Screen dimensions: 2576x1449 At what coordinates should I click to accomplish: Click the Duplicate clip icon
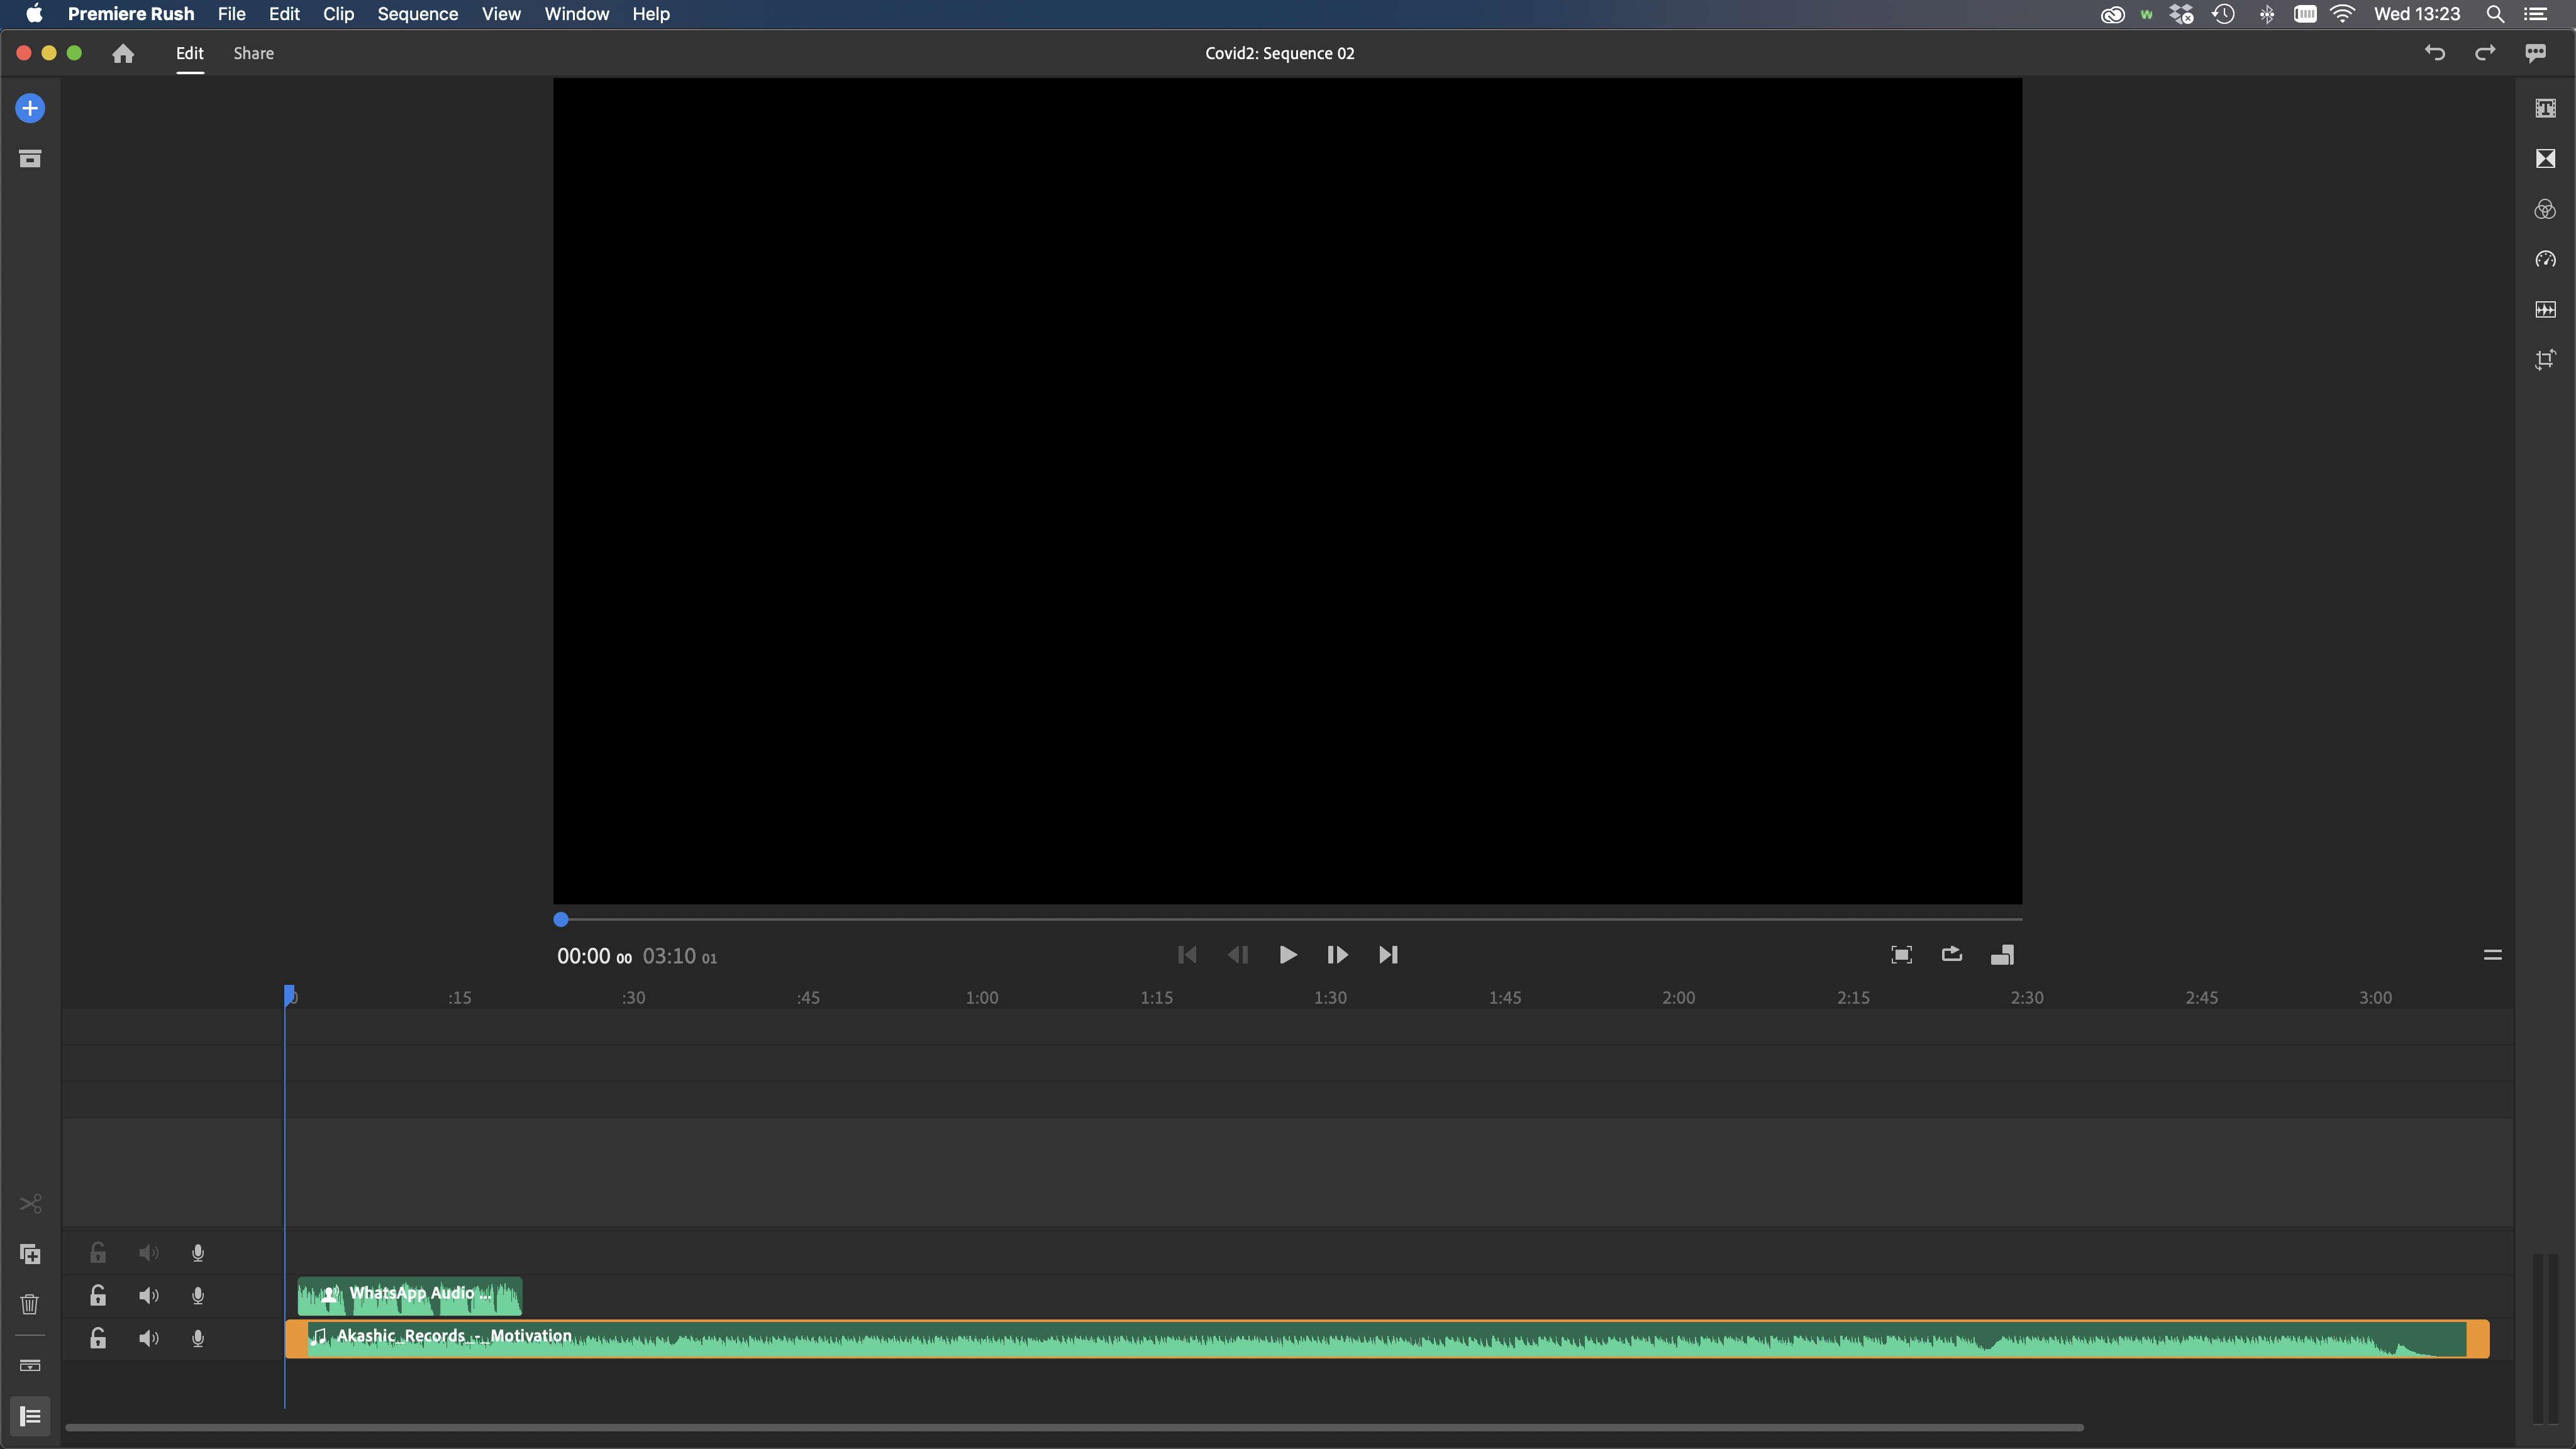click(x=30, y=1254)
